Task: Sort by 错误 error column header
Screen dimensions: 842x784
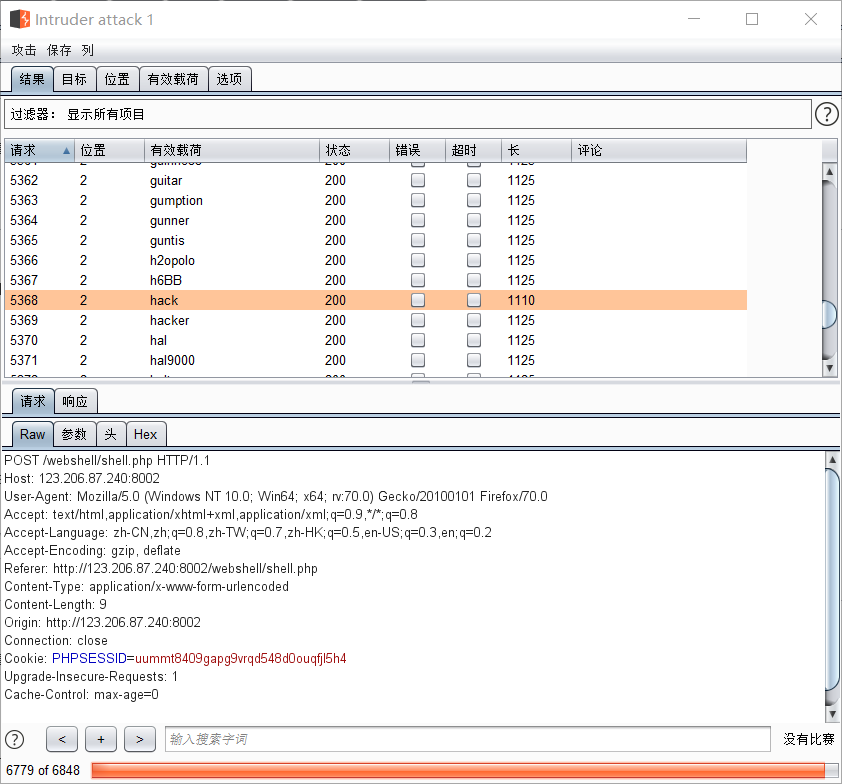Action: 417,150
